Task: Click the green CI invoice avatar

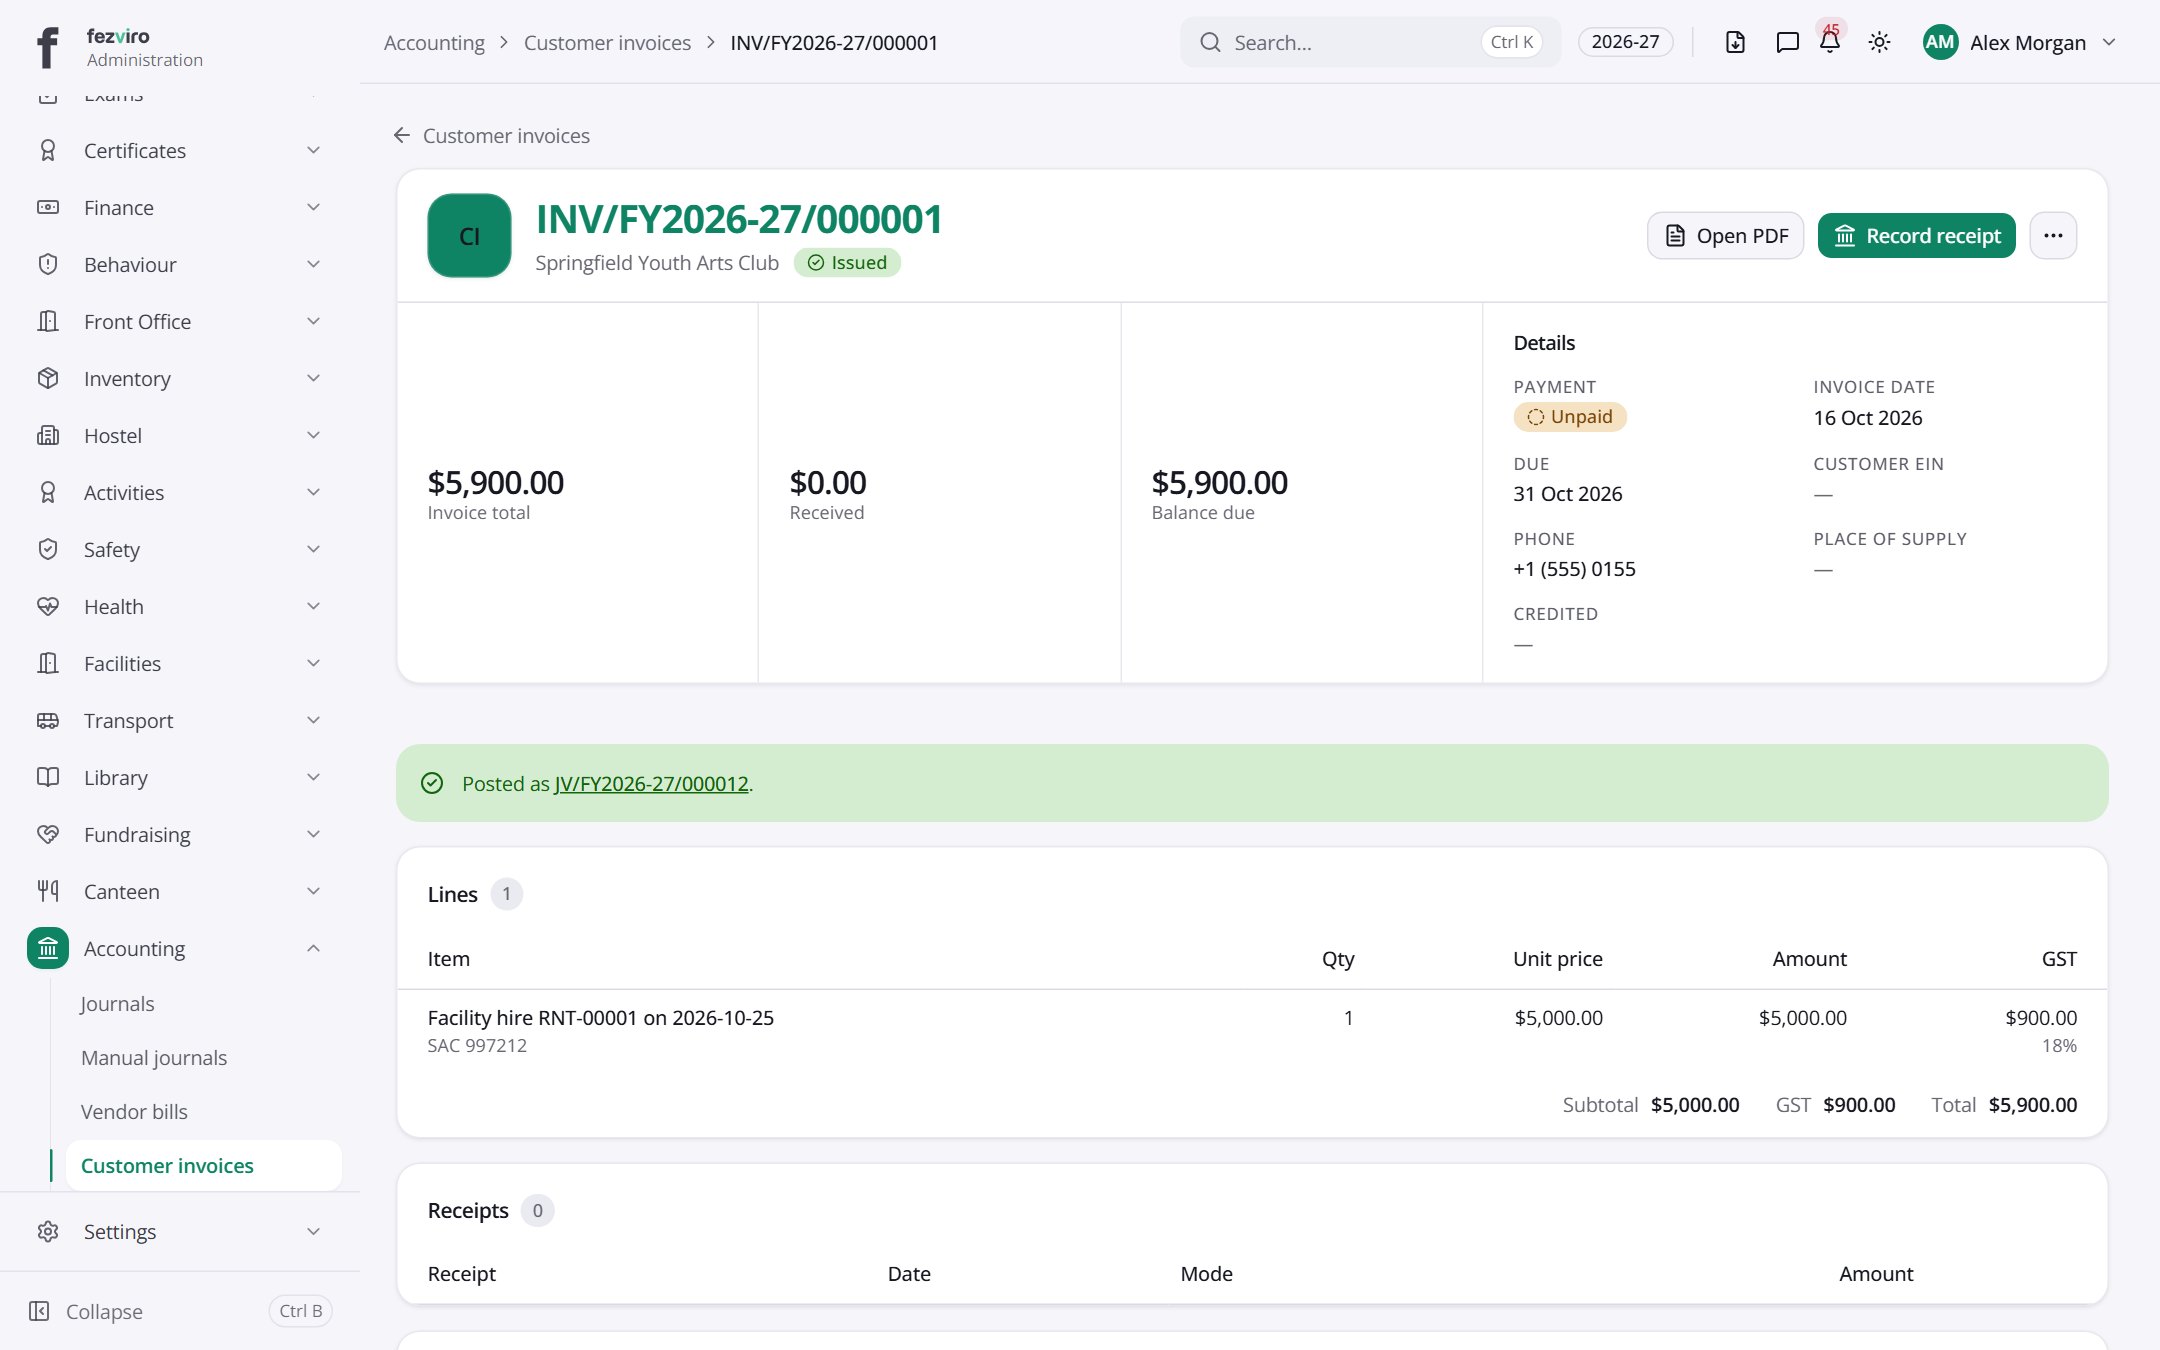Action: click(x=469, y=236)
